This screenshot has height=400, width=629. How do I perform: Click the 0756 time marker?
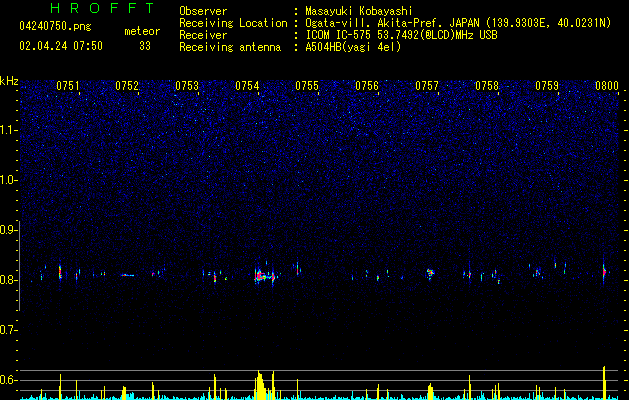367,86
